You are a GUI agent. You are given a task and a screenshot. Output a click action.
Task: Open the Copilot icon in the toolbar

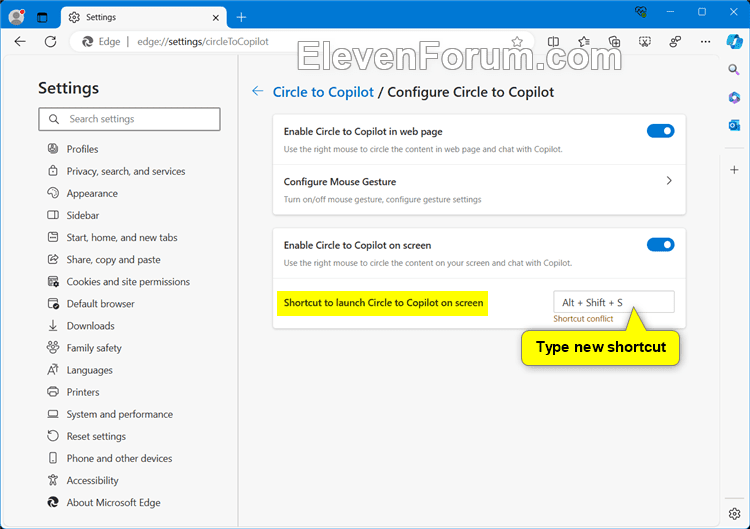734,42
